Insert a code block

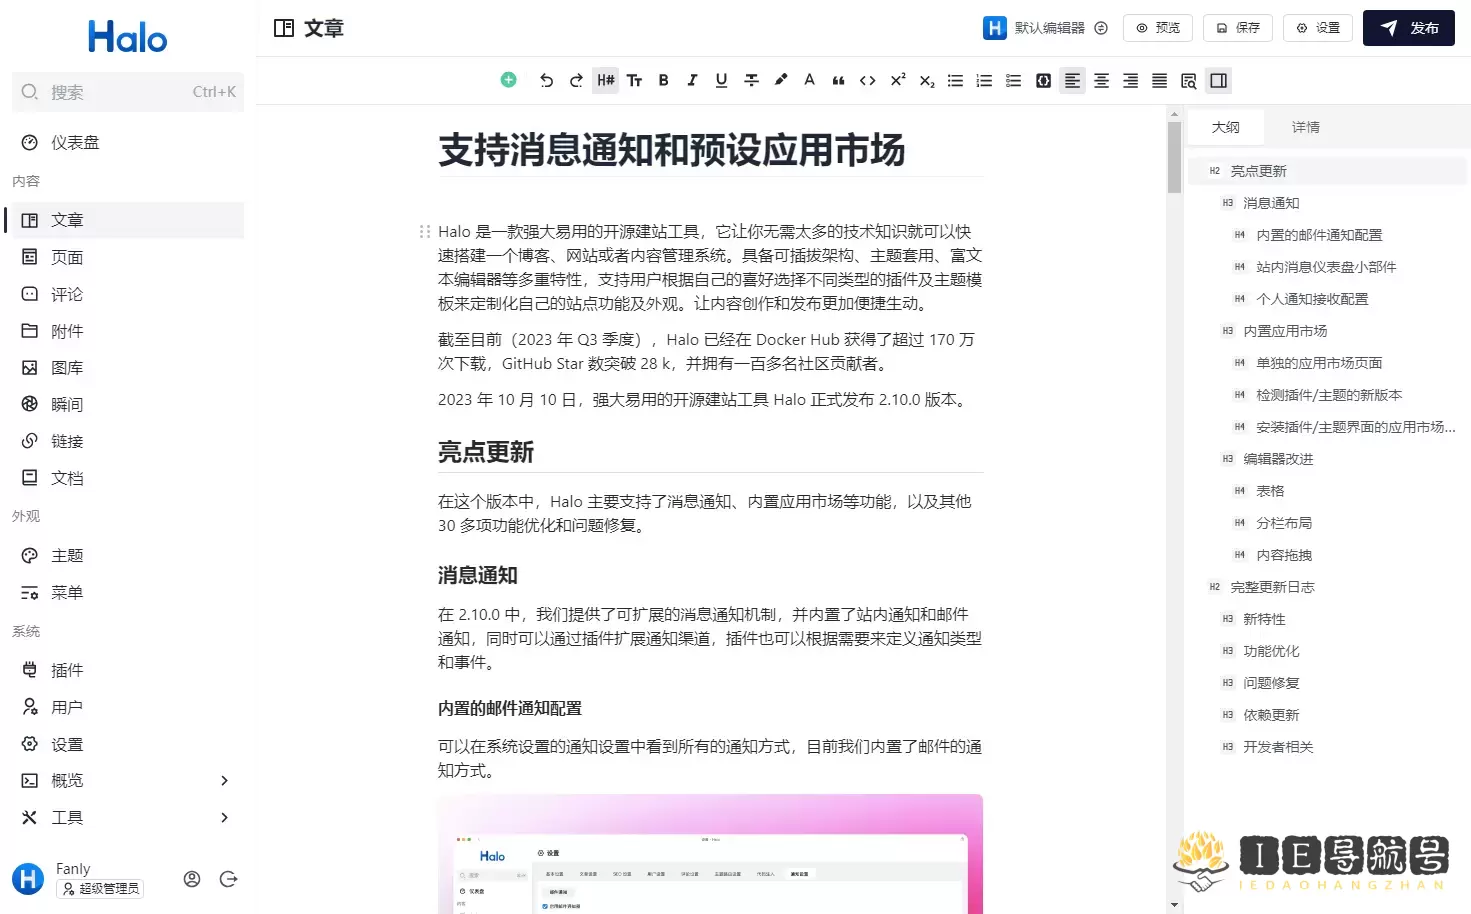click(1043, 81)
